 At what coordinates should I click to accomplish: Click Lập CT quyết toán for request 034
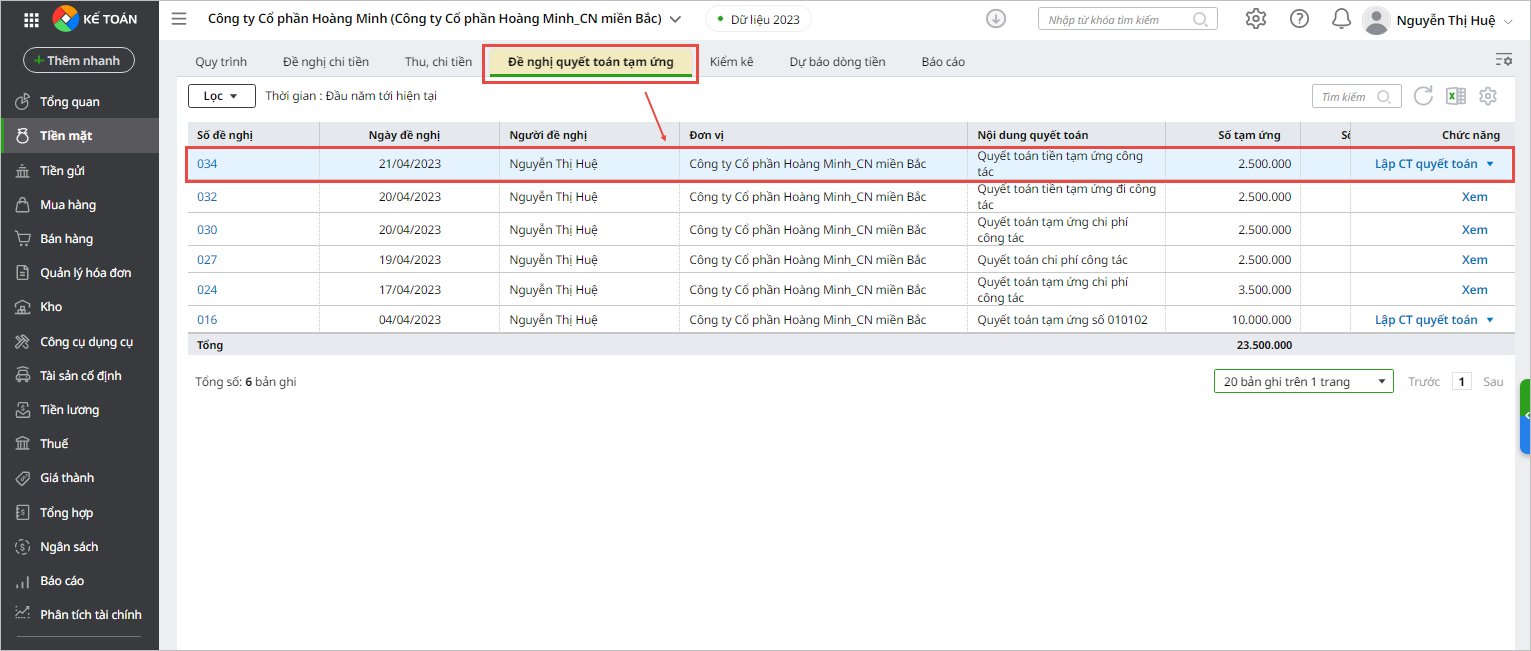click(1425, 164)
